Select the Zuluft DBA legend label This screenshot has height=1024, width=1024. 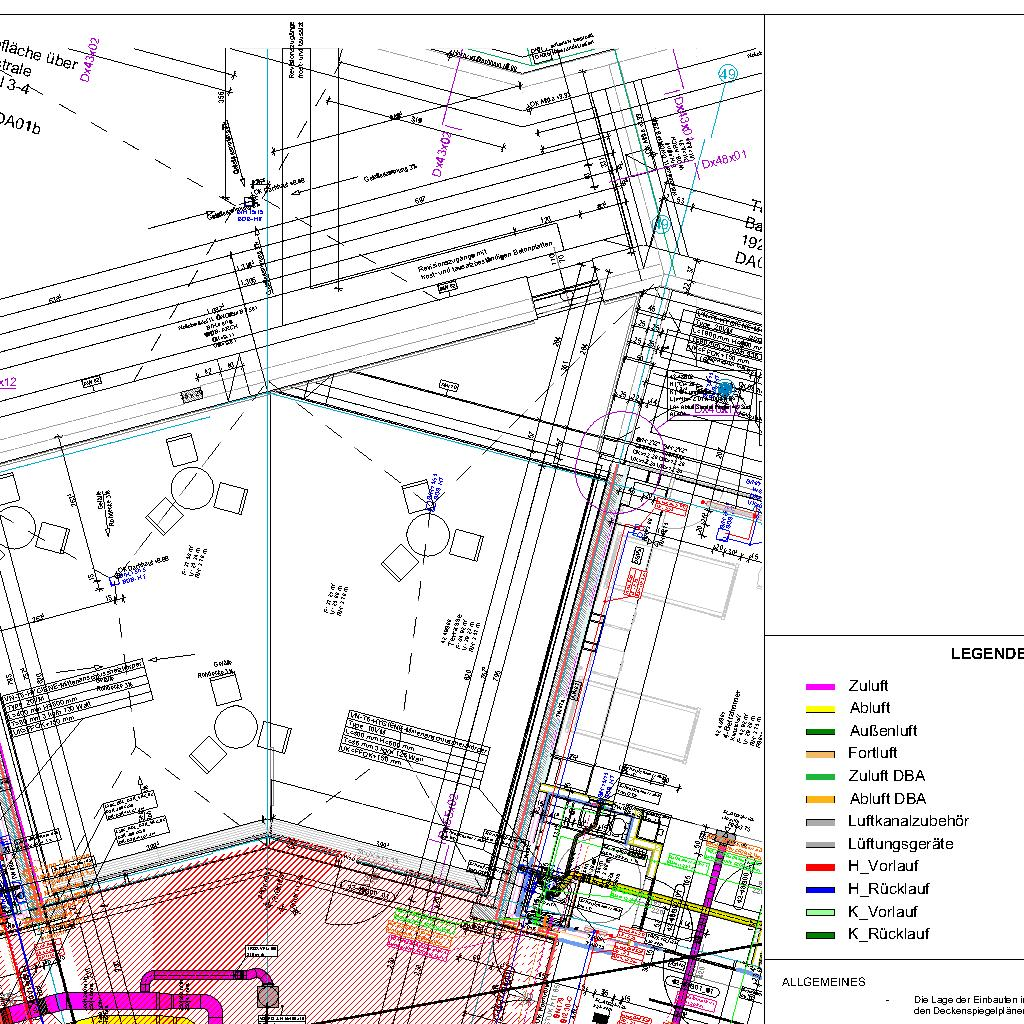click(886, 776)
